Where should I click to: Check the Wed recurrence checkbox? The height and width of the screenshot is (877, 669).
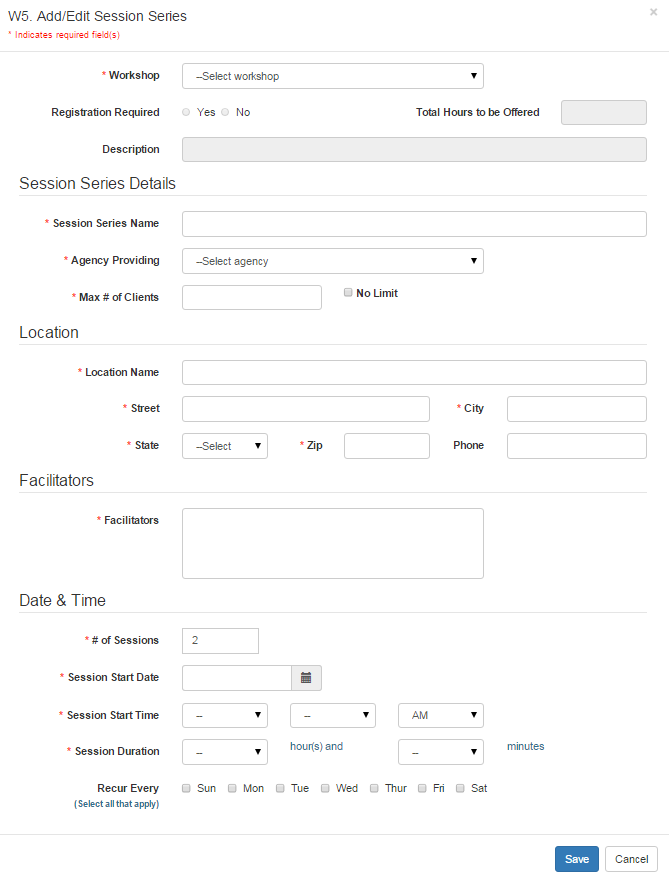(x=325, y=788)
